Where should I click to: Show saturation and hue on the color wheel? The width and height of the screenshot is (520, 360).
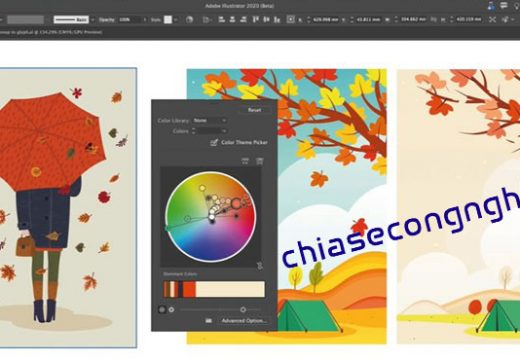[162, 310]
